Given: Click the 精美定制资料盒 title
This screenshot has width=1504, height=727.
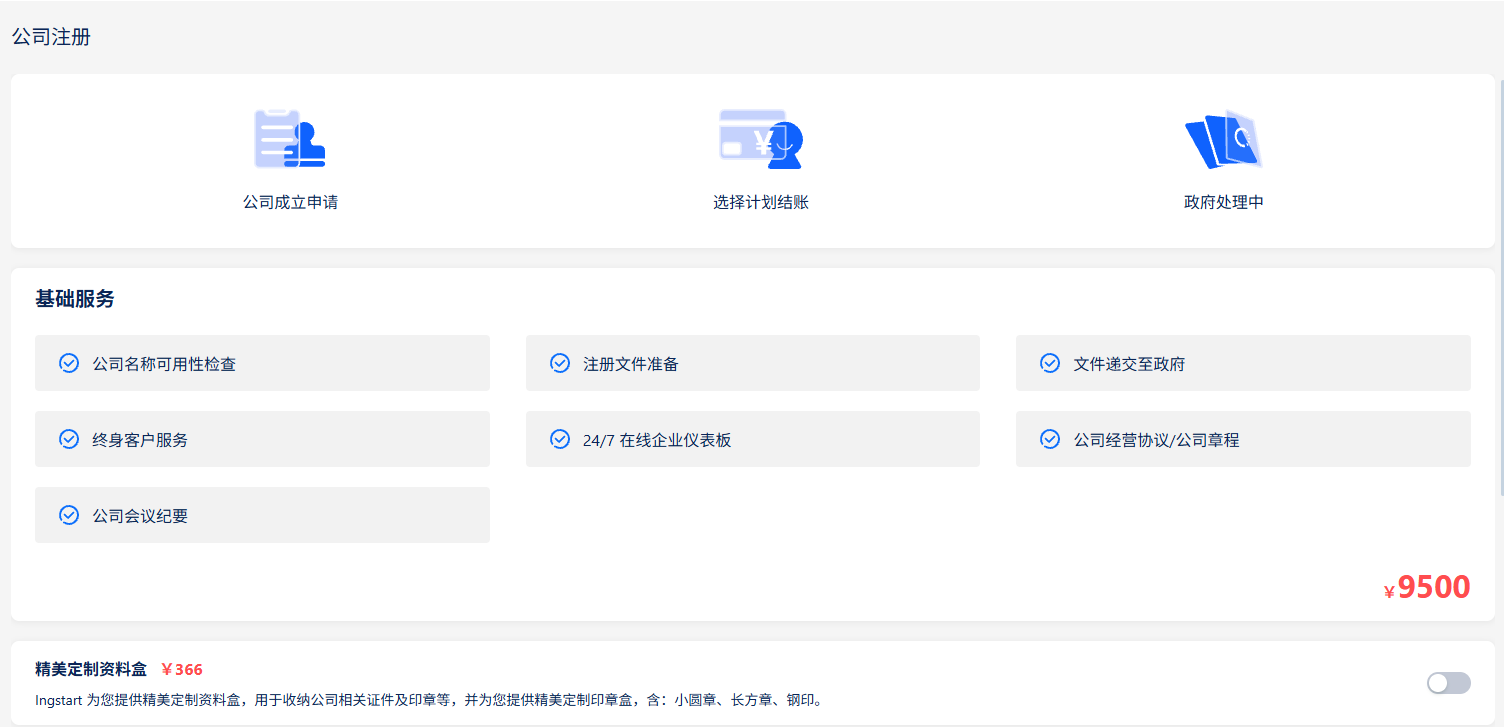Looking at the screenshot, I should pos(91,670).
